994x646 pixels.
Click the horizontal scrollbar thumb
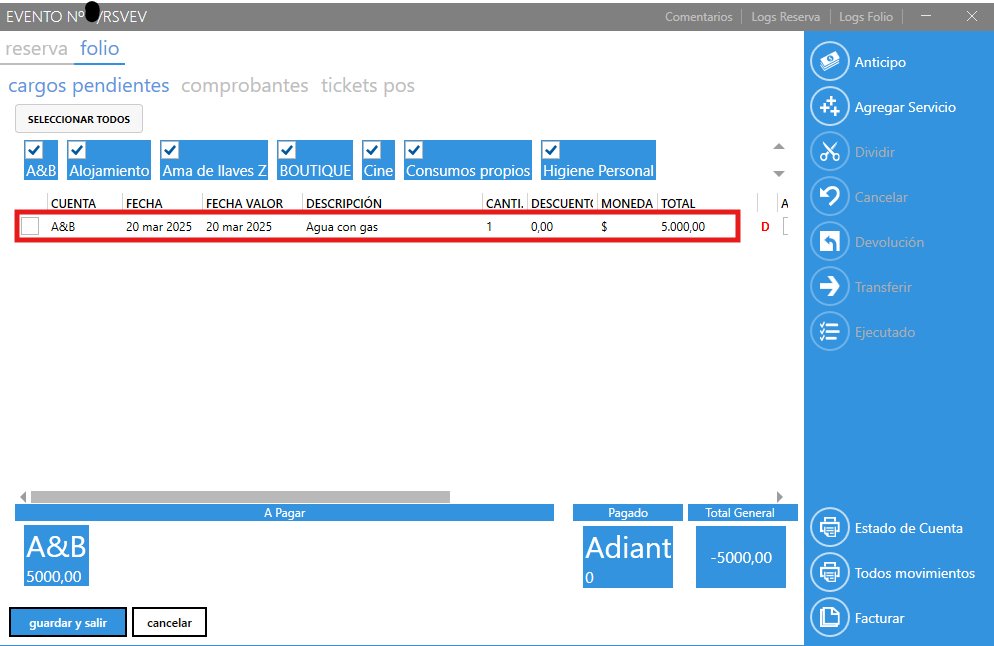[x=240, y=496]
